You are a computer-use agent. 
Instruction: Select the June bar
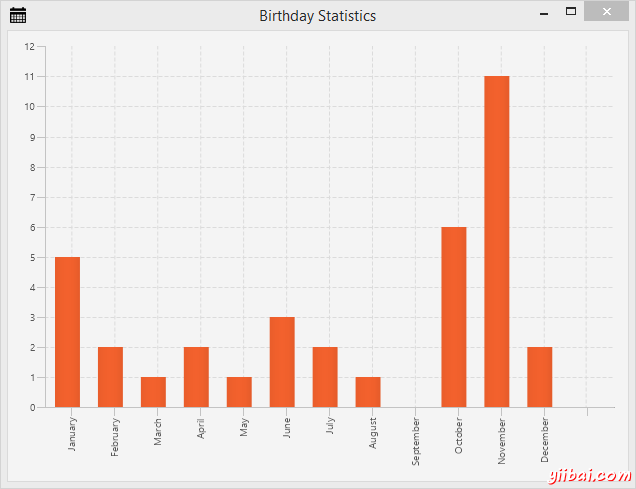pyautogui.click(x=282, y=362)
